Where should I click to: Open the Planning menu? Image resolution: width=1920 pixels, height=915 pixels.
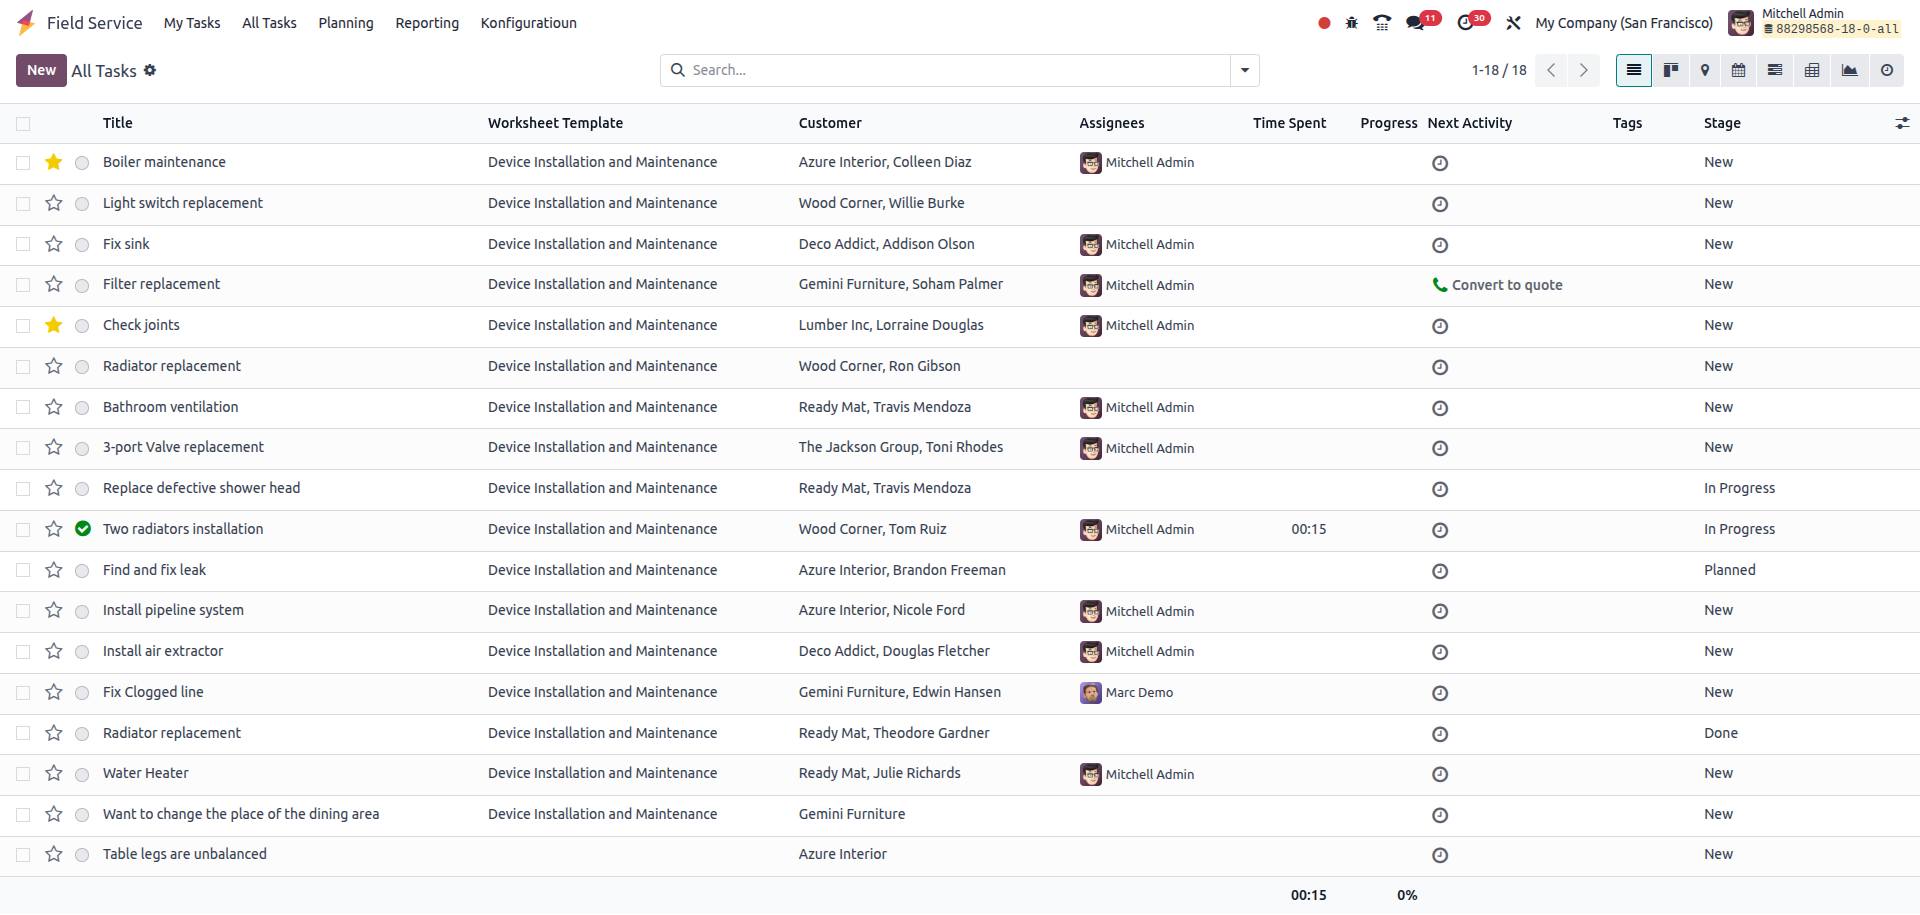(x=346, y=23)
